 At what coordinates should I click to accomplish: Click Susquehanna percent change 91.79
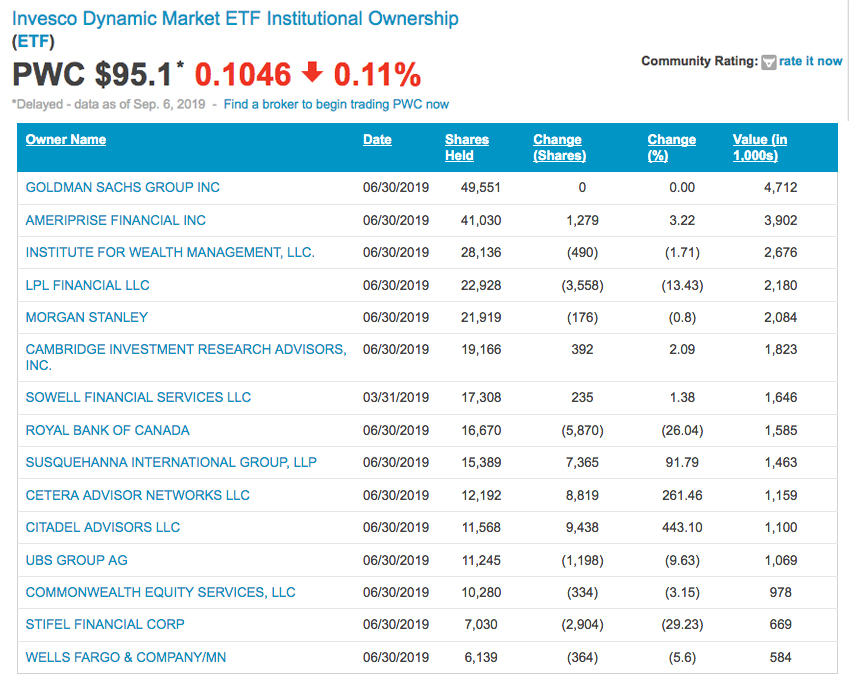click(682, 462)
